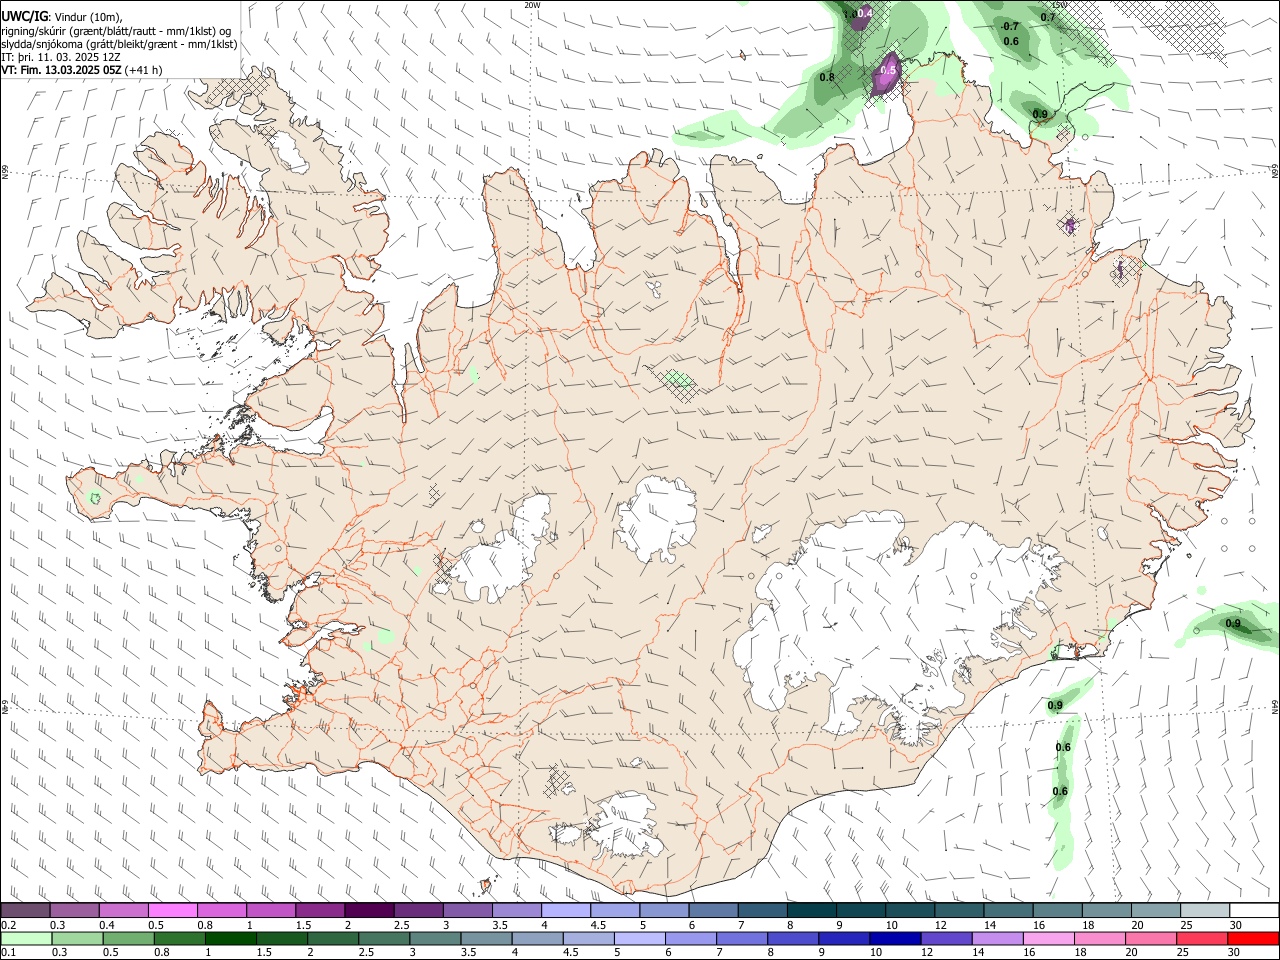Click the 'slydda/snjókoma' legend description line
Viewport: 1280px width, 960px height.
coord(119,44)
